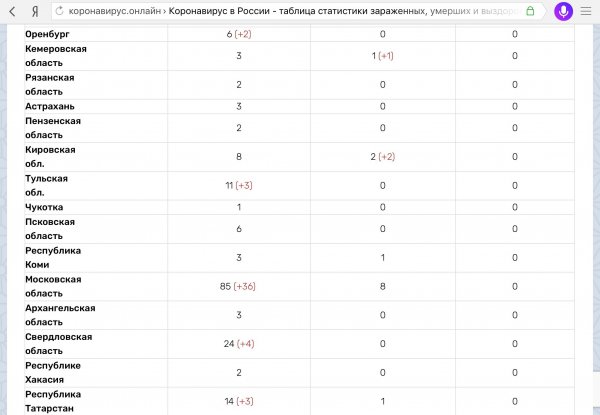This screenshot has width=600, height=415.
Task: Click the green lock security icon
Action: click(x=531, y=10)
